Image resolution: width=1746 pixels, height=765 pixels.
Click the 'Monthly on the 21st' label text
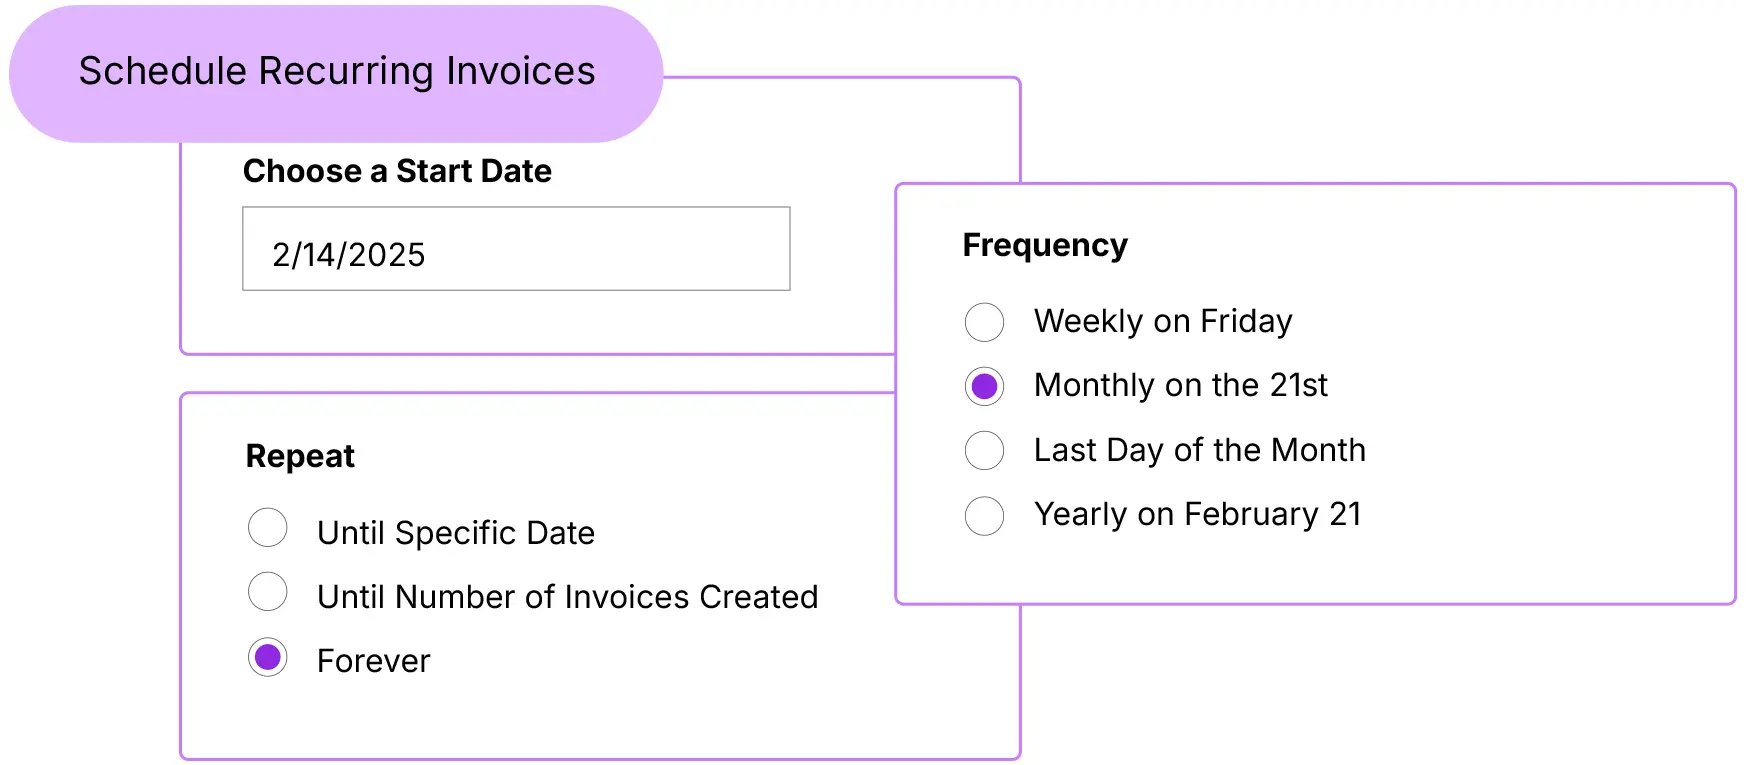pyautogui.click(x=1181, y=385)
